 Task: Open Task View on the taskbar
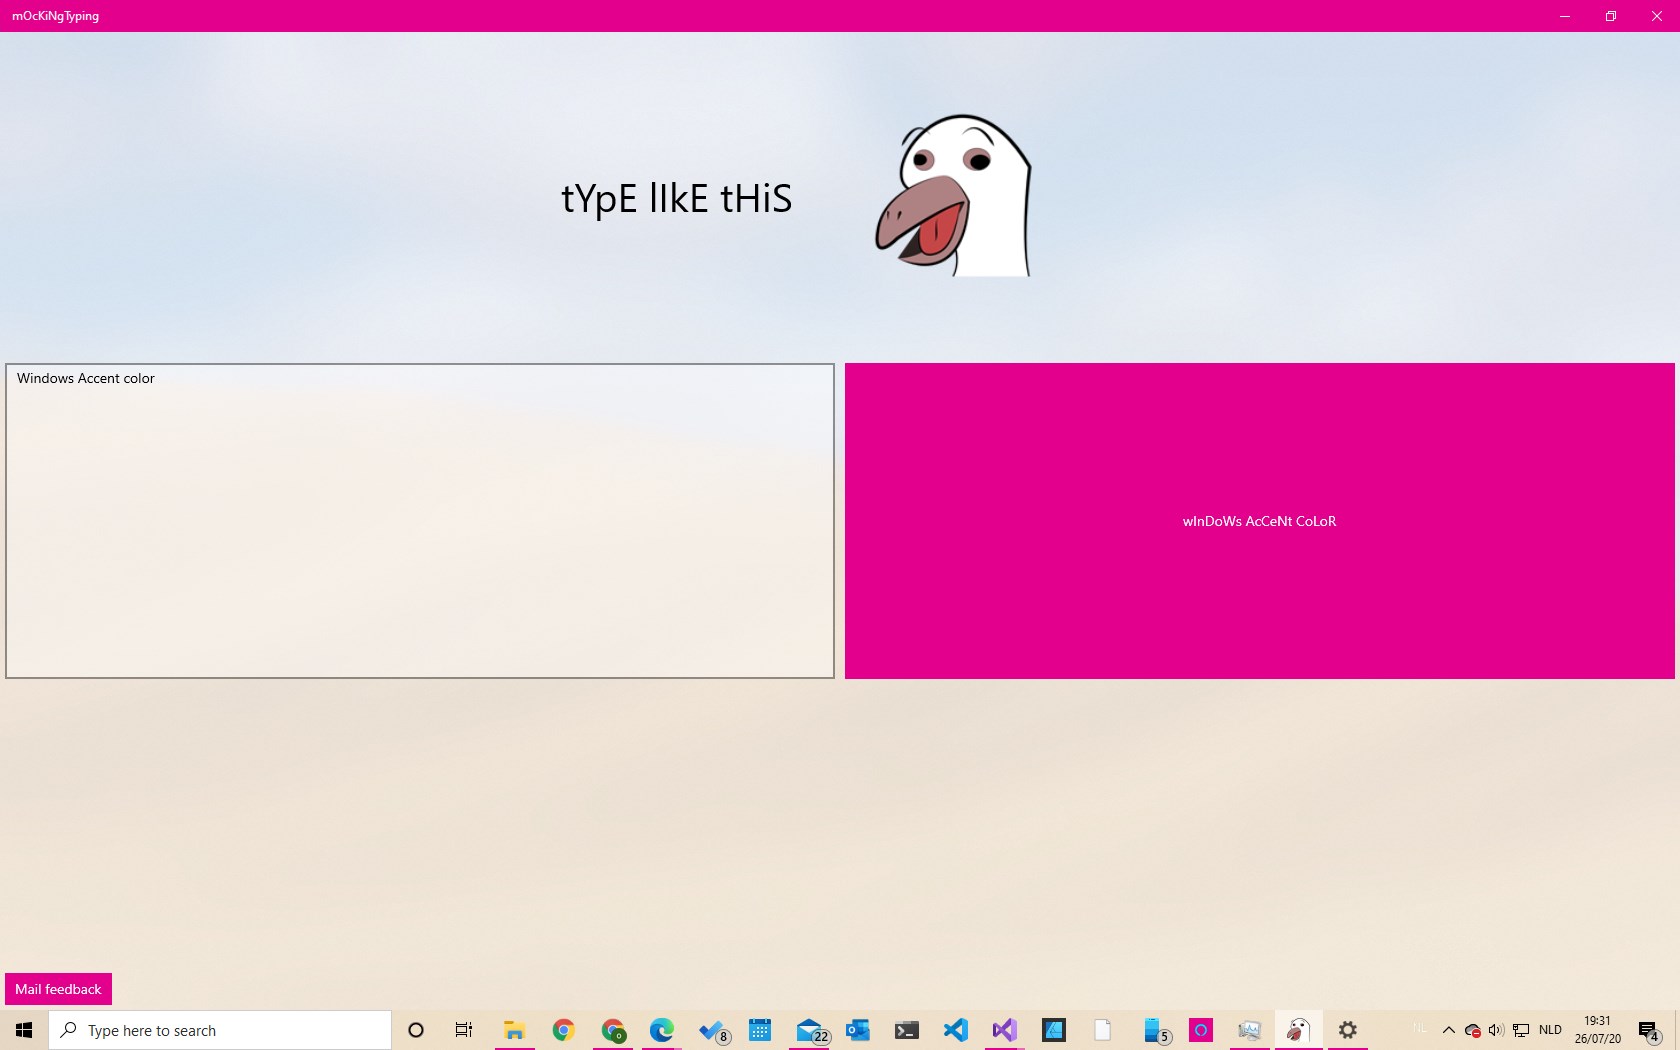tap(464, 1030)
